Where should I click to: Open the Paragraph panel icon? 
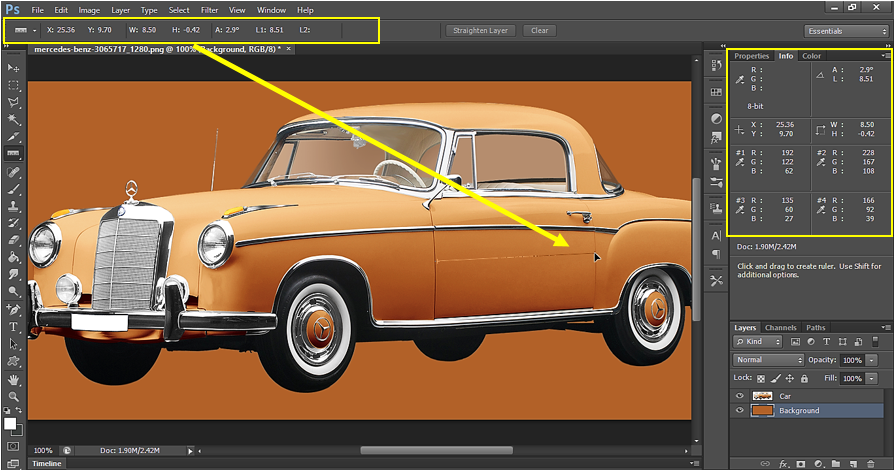[x=716, y=254]
